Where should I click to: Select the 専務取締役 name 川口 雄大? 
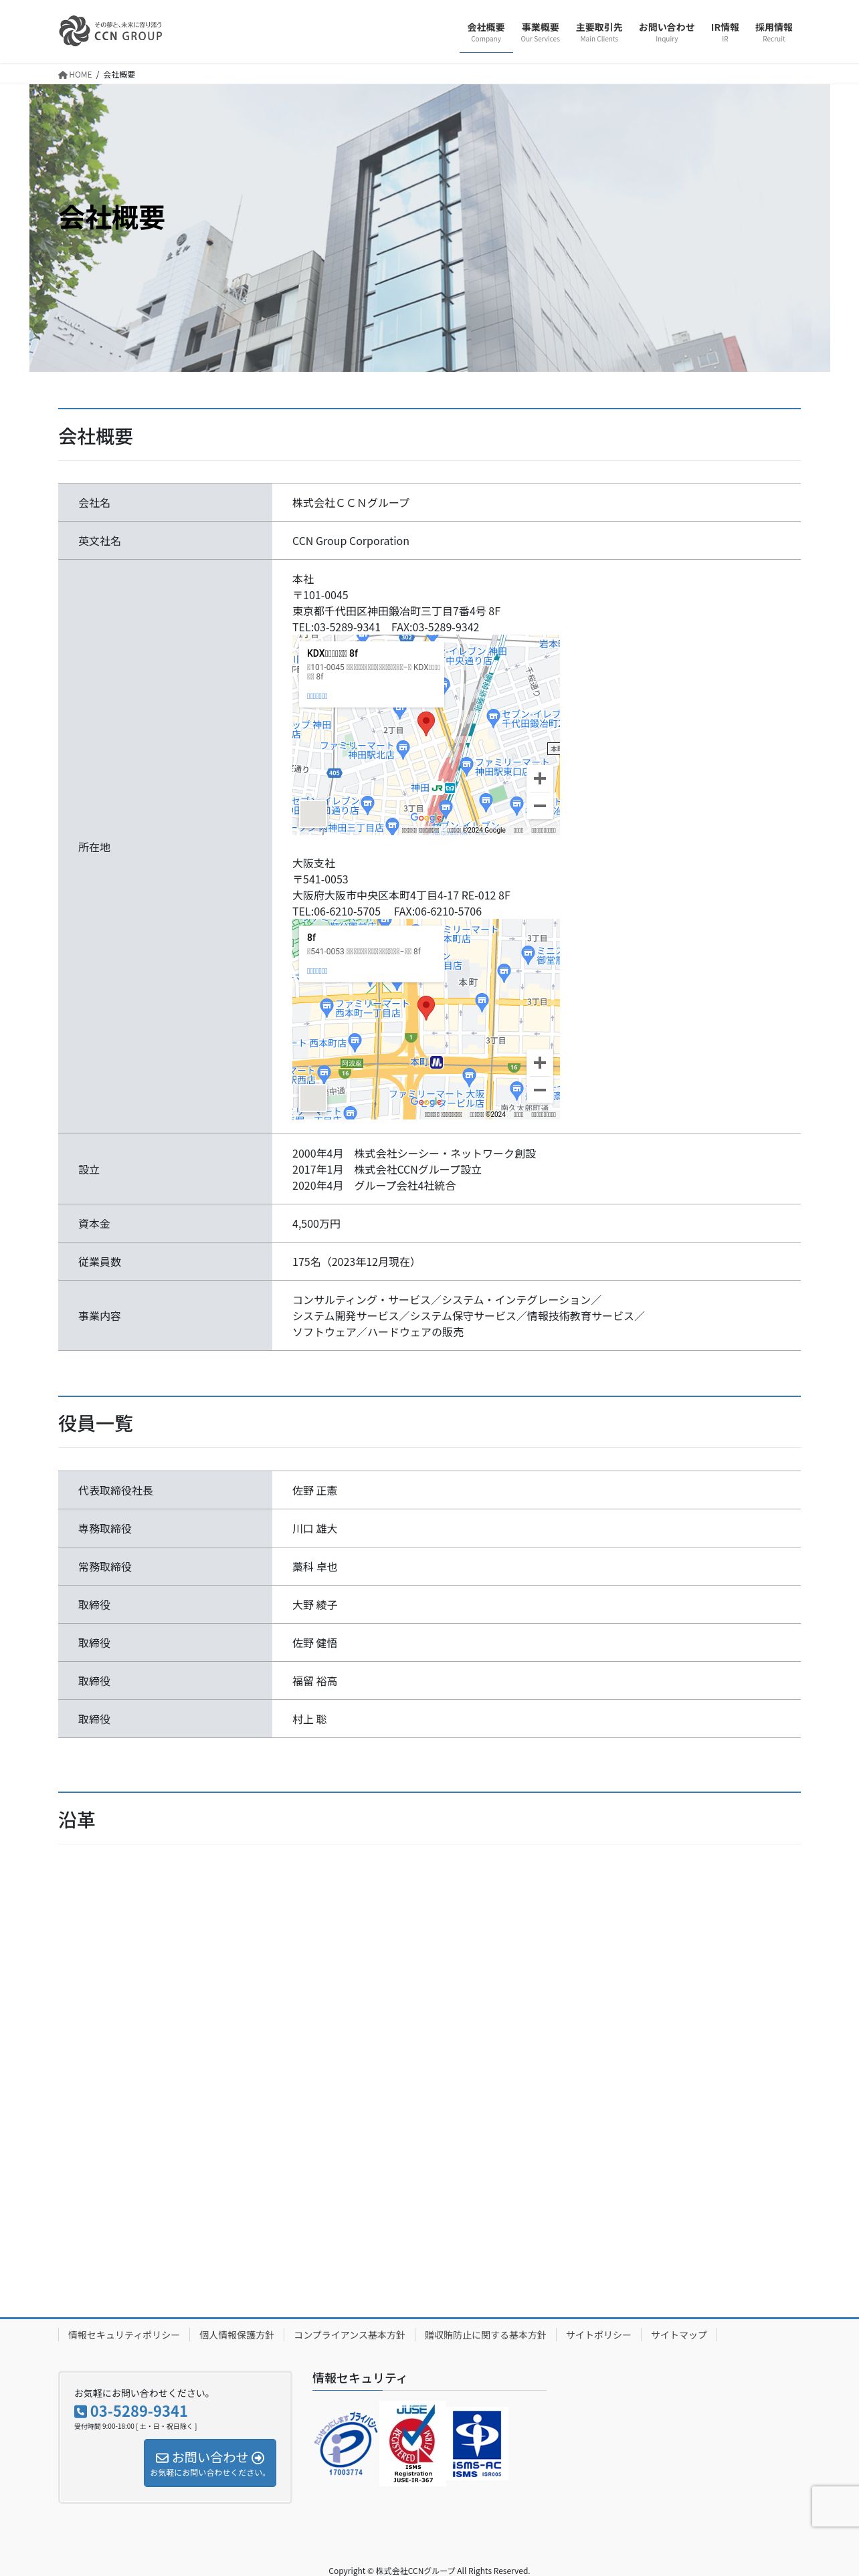pos(314,1529)
